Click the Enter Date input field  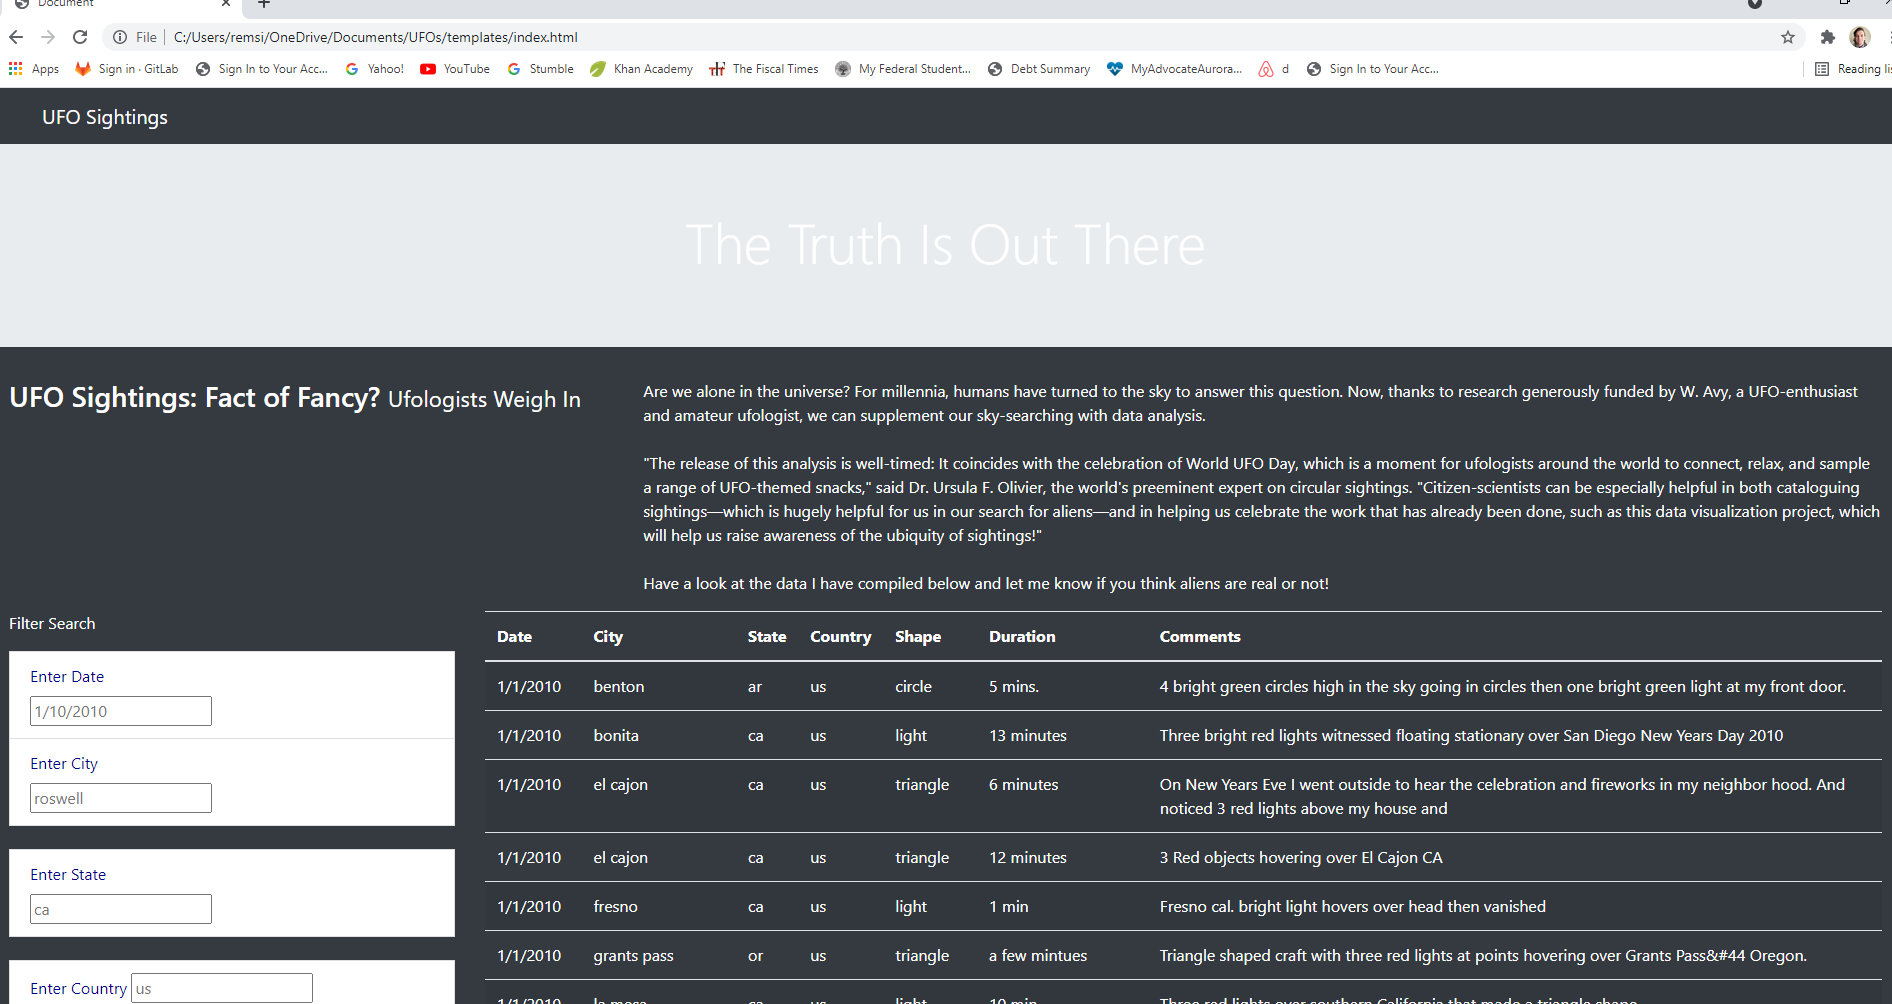point(120,710)
